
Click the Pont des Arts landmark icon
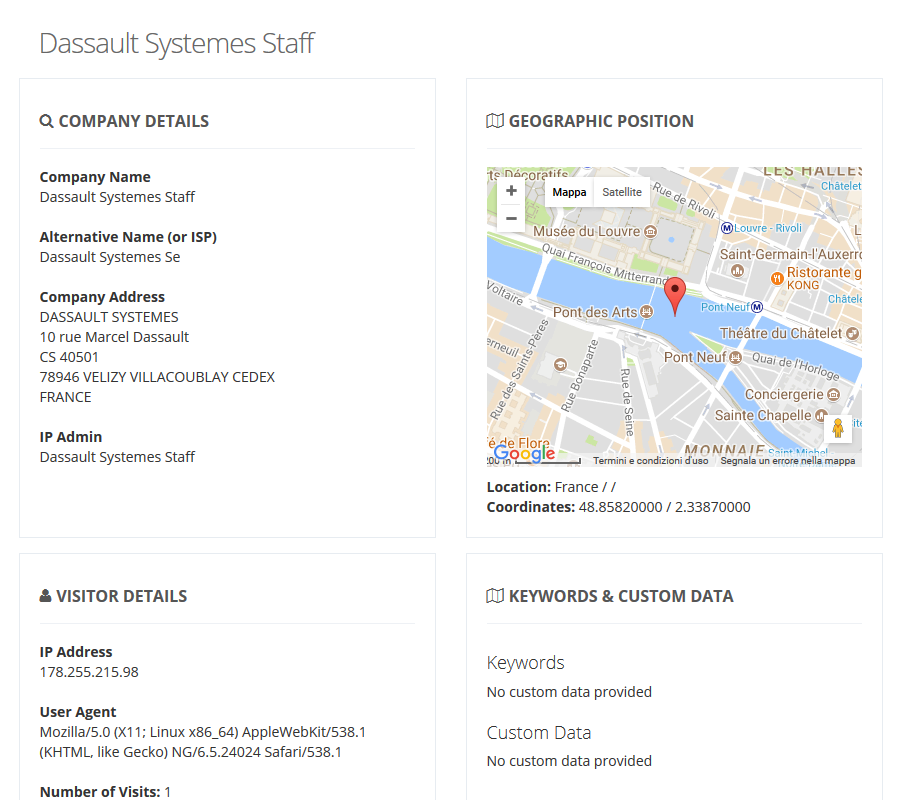coord(647,312)
